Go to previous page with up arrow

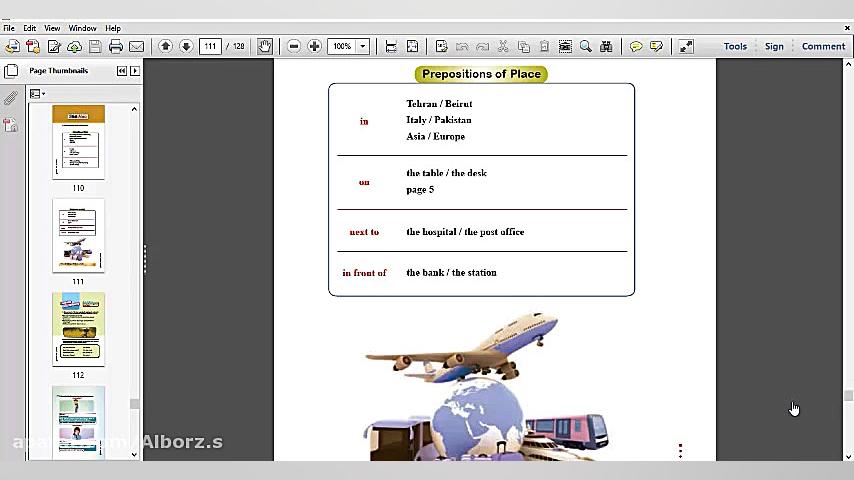coord(166,46)
